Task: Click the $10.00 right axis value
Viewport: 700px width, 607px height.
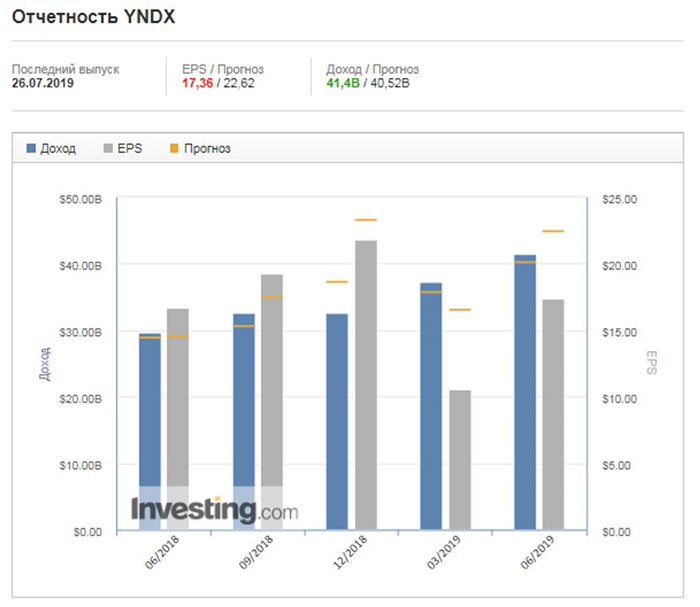Action: click(x=619, y=399)
